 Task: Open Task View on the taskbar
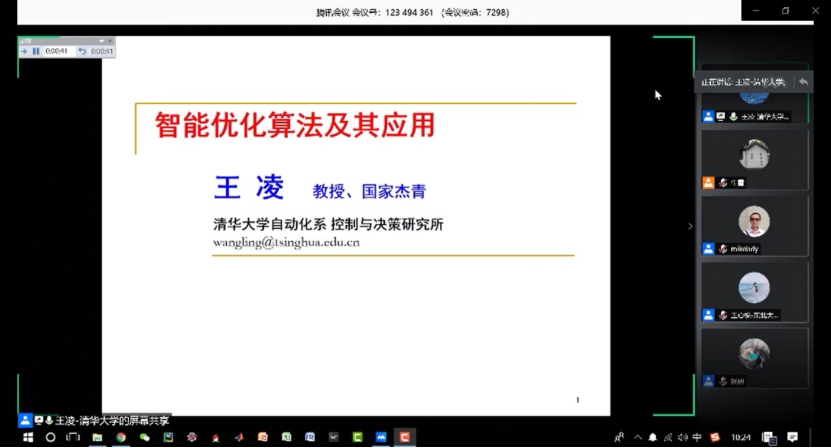pyautogui.click(x=73, y=437)
